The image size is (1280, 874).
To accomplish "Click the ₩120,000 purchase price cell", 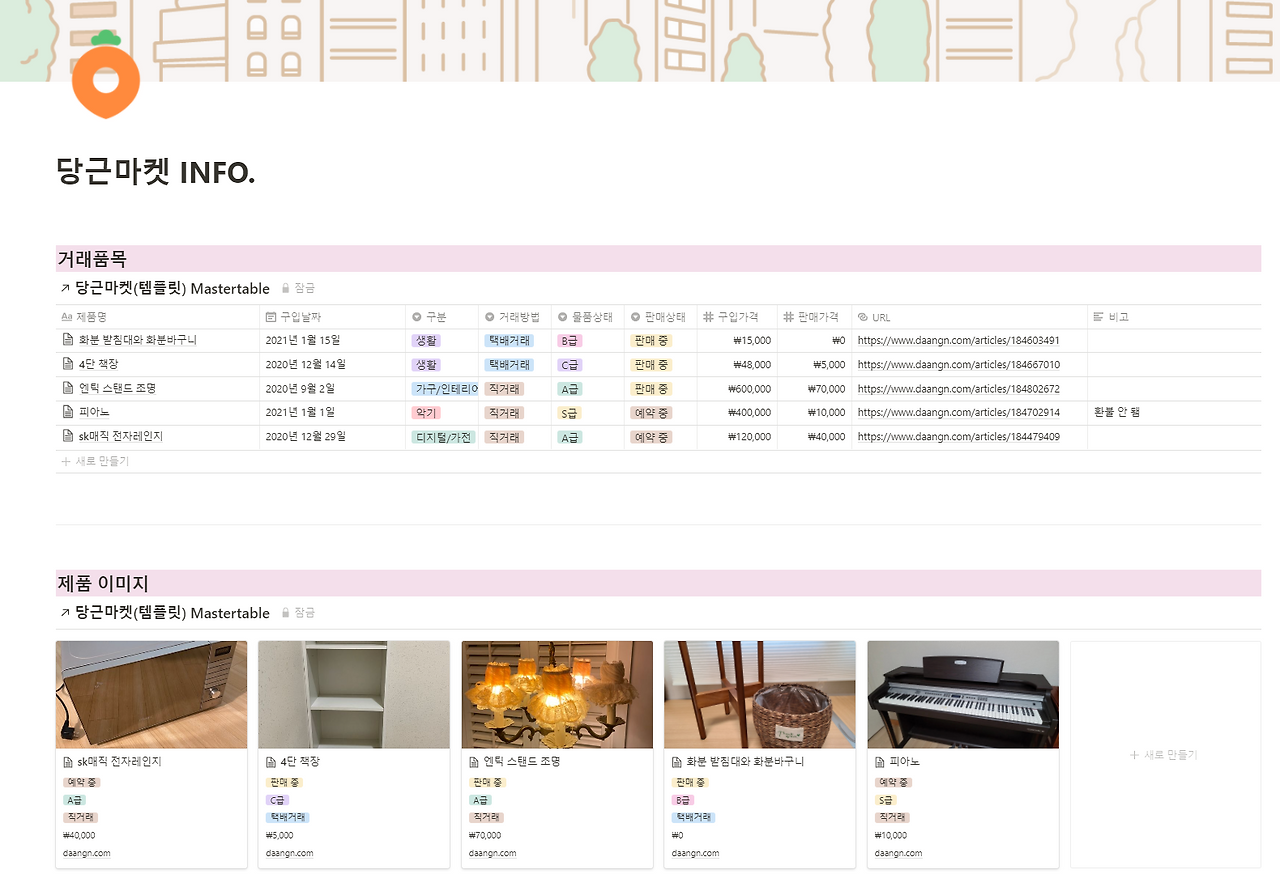I will pyautogui.click(x=737, y=437).
